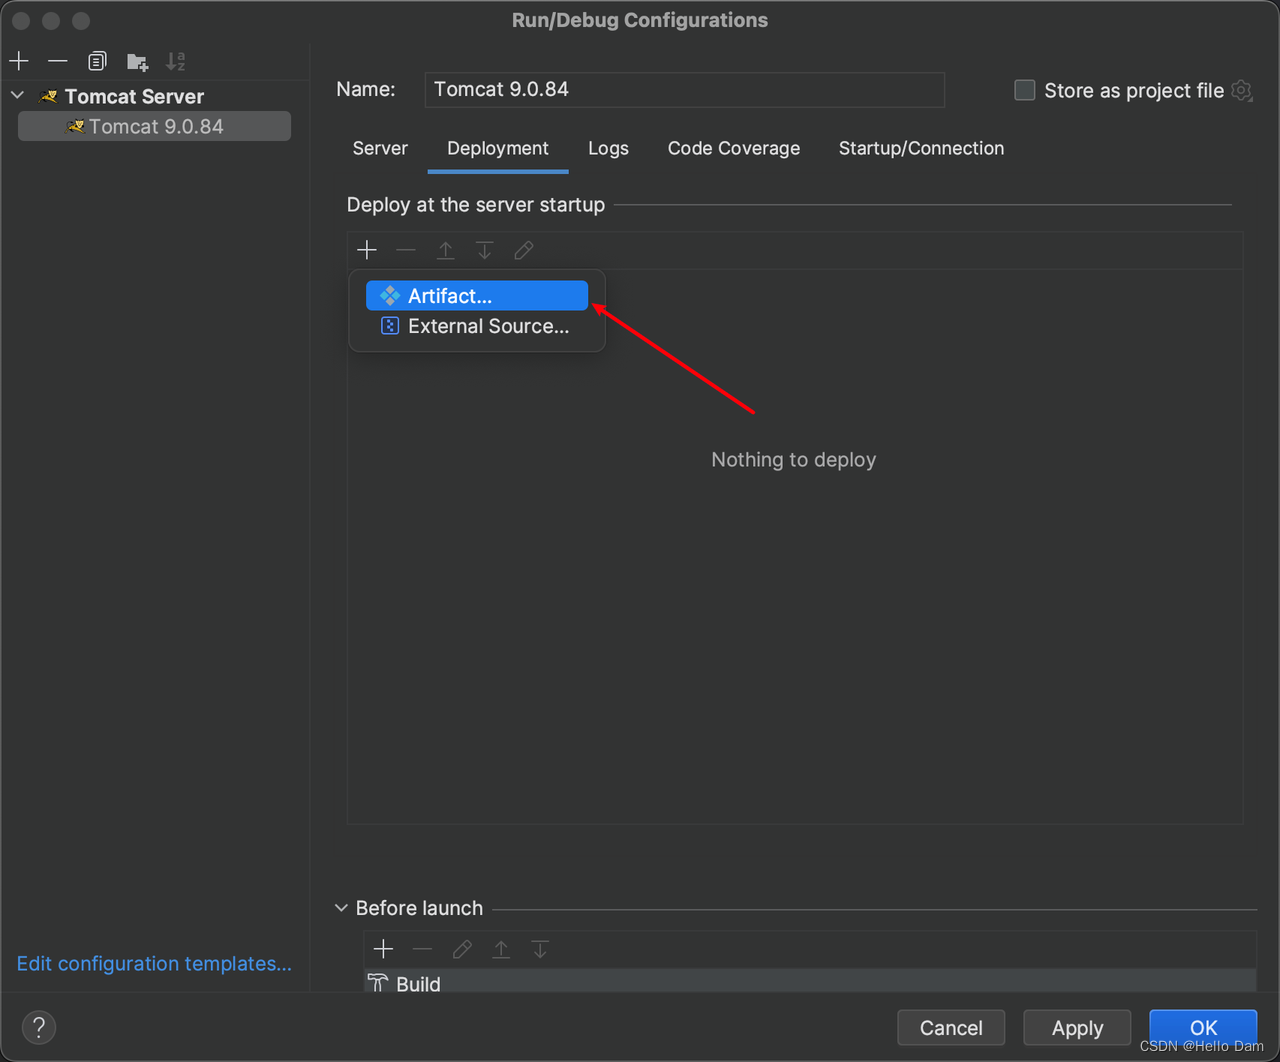Choose External Source... from the popup menu

477,326
